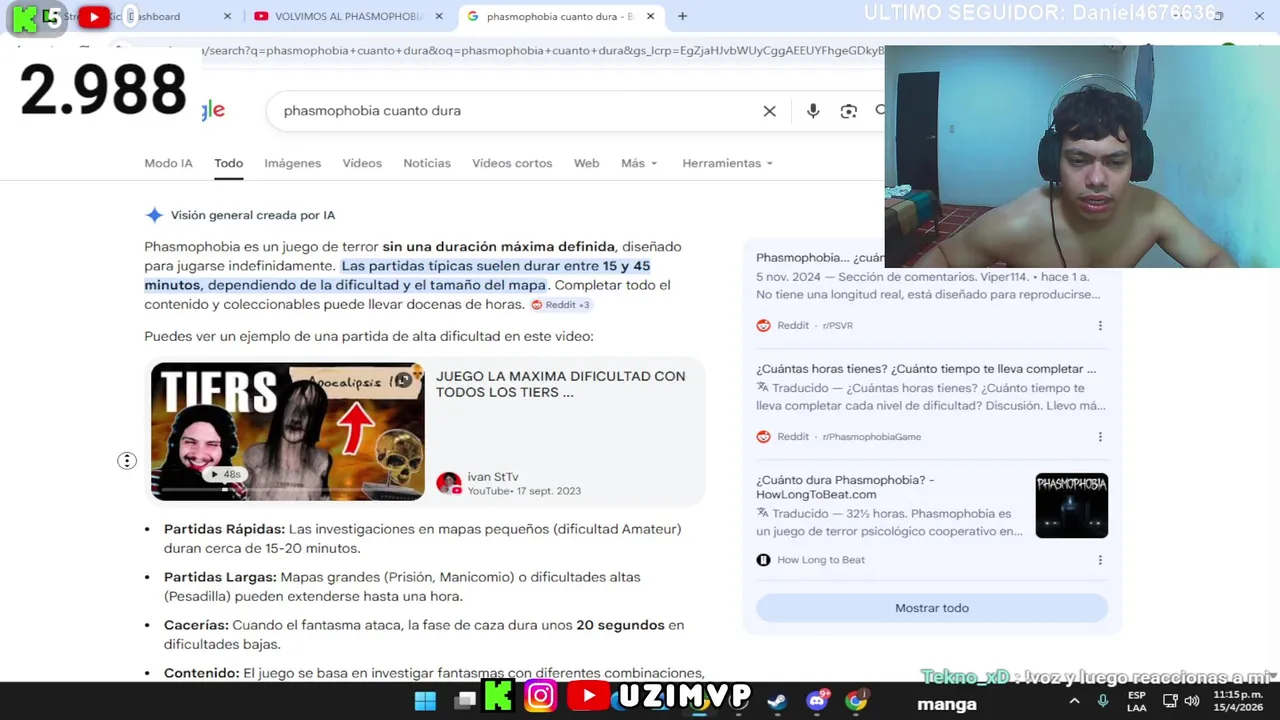Close the VOLVIMOS AL PHASMOPHOBIA tab

(439, 16)
